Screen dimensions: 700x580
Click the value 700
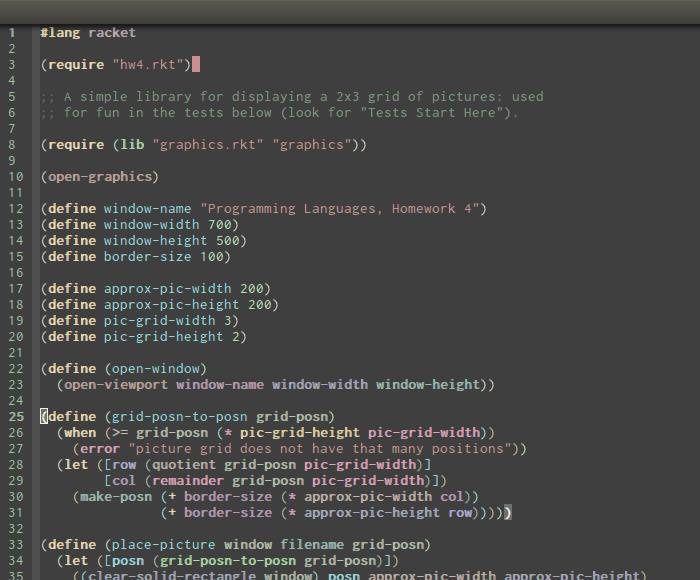[220, 225]
